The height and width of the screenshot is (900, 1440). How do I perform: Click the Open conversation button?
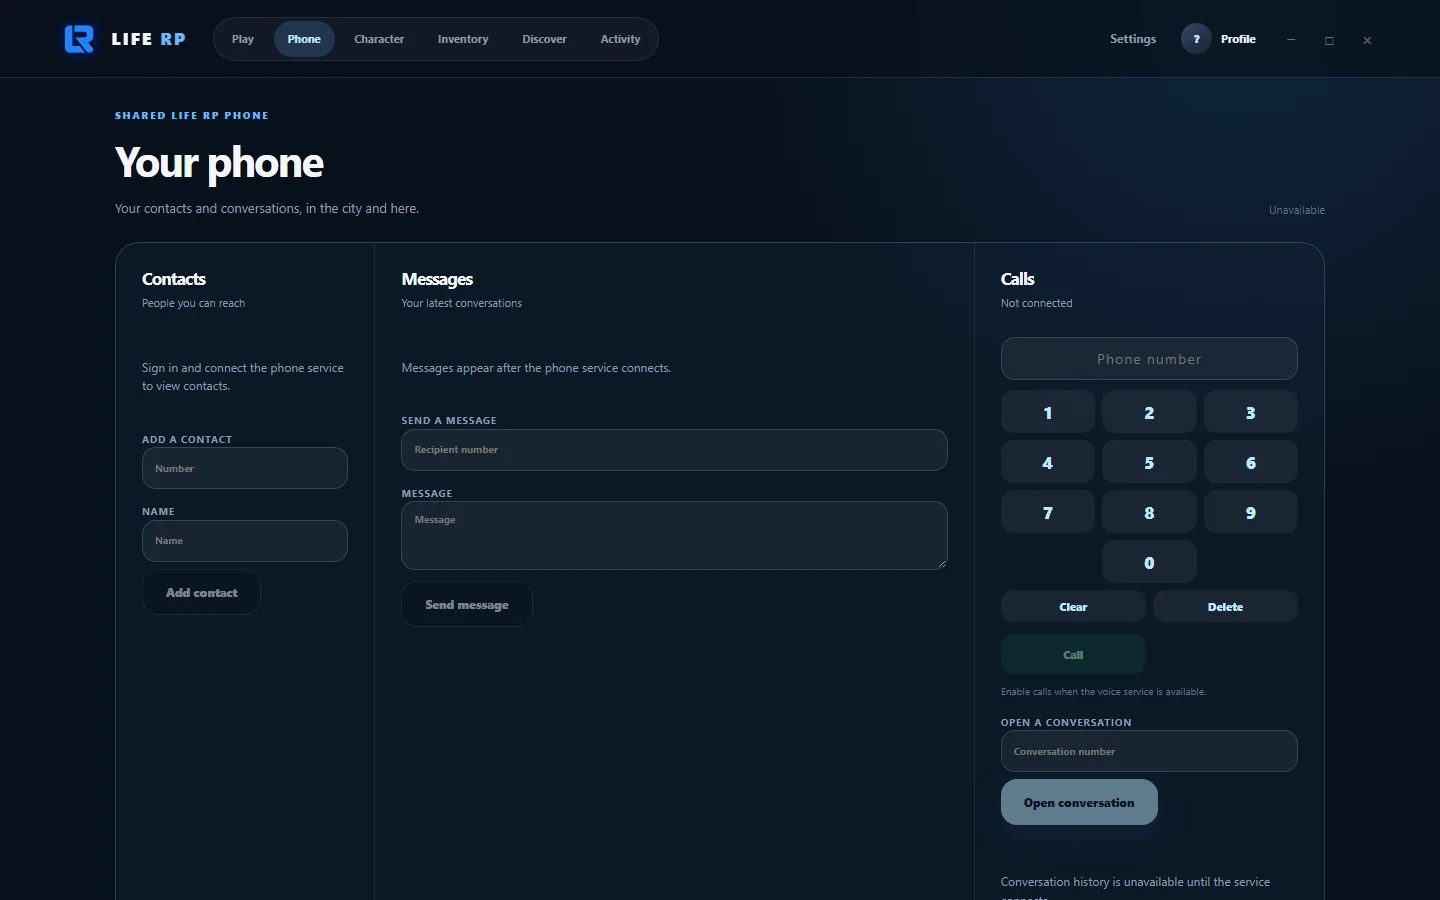1079,802
